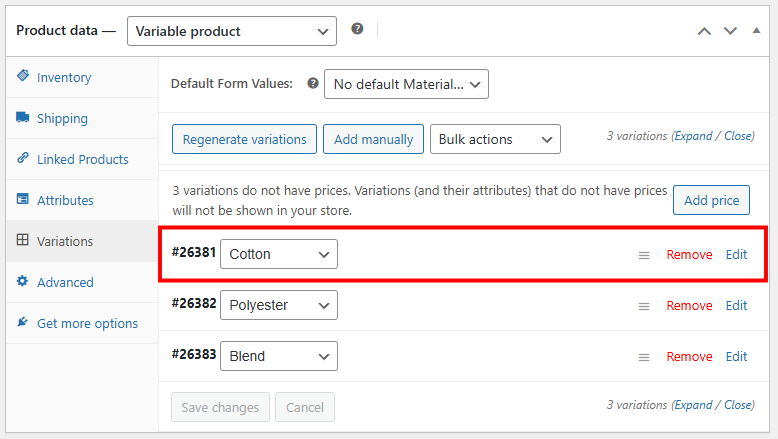Image resolution: width=778 pixels, height=439 pixels.
Task: Click top Close variations link
Action: tap(738, 136)
